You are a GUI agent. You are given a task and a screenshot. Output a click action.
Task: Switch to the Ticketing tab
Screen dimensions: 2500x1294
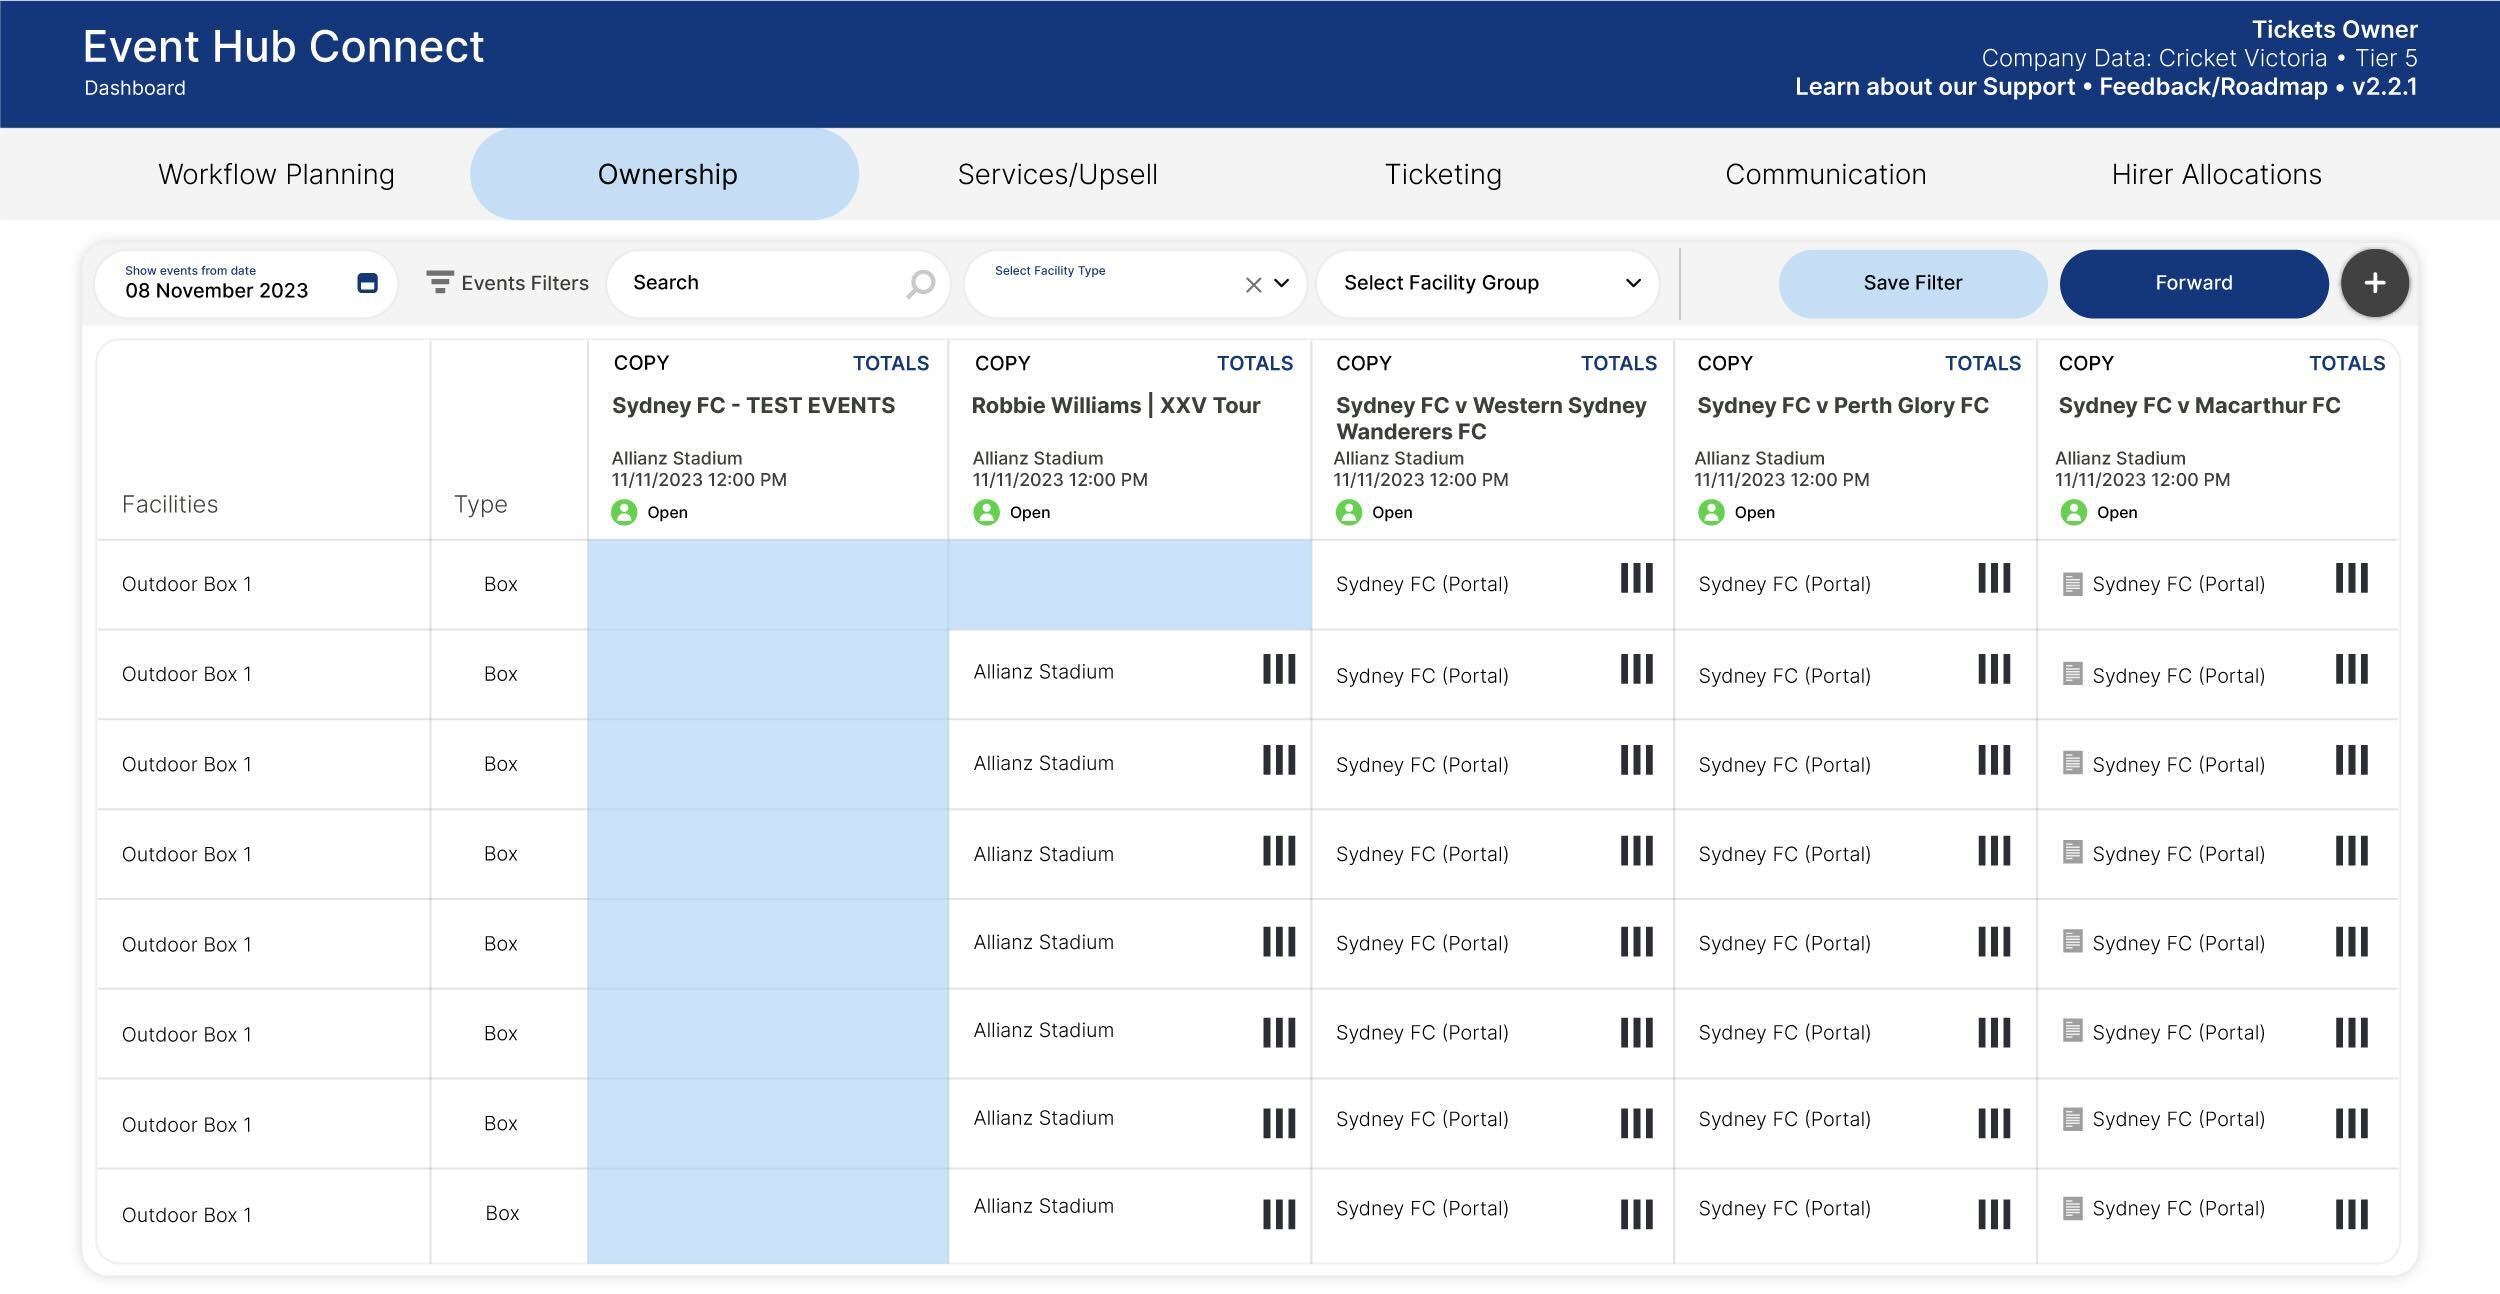(x=1442, y=174)
